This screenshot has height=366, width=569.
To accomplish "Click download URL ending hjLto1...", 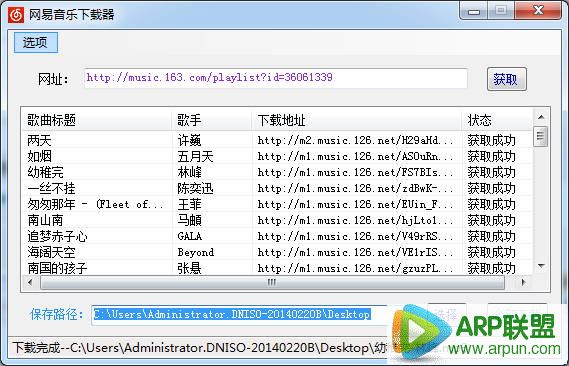I will 355,220.
